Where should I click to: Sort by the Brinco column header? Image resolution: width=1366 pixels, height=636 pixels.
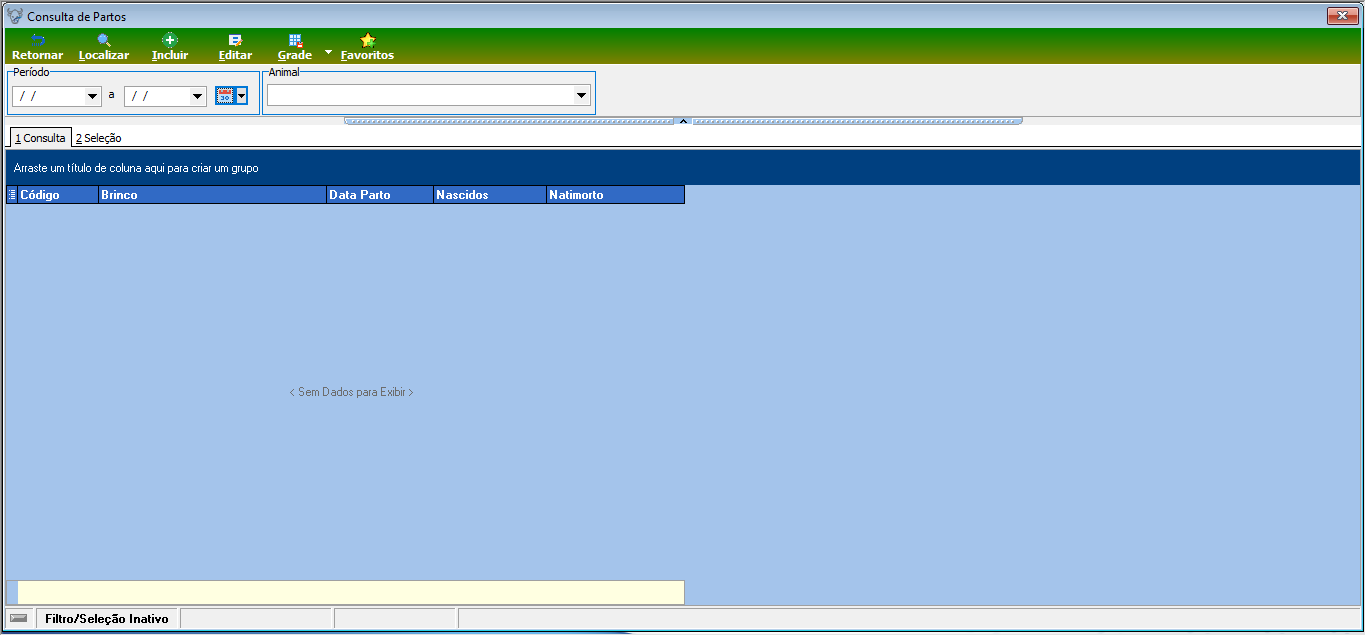(212, 195)
